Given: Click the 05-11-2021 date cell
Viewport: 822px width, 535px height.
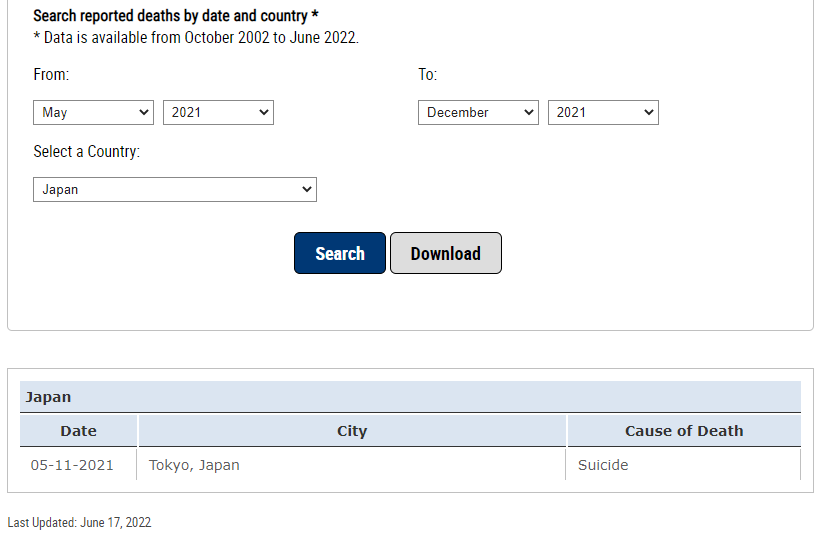Looking at the screenshot, I should (78, 465).
